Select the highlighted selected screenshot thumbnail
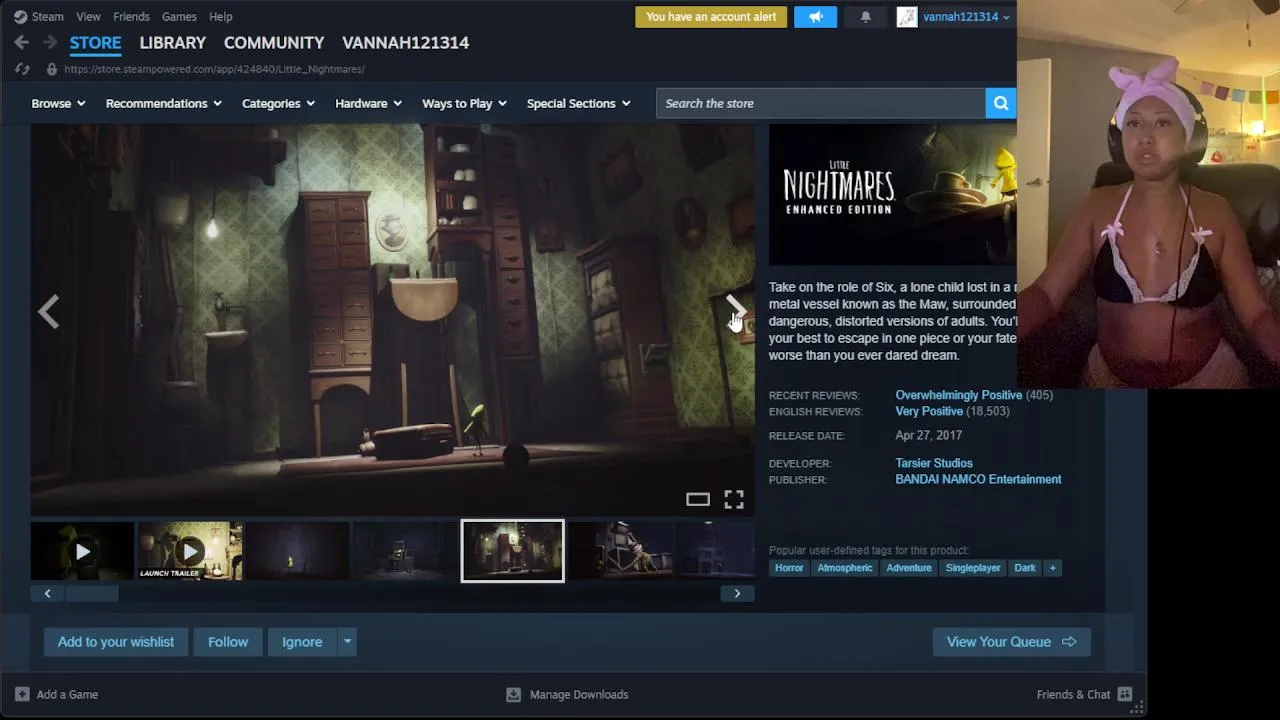This screenshot has height=720, width=1280. coord(512,551)
